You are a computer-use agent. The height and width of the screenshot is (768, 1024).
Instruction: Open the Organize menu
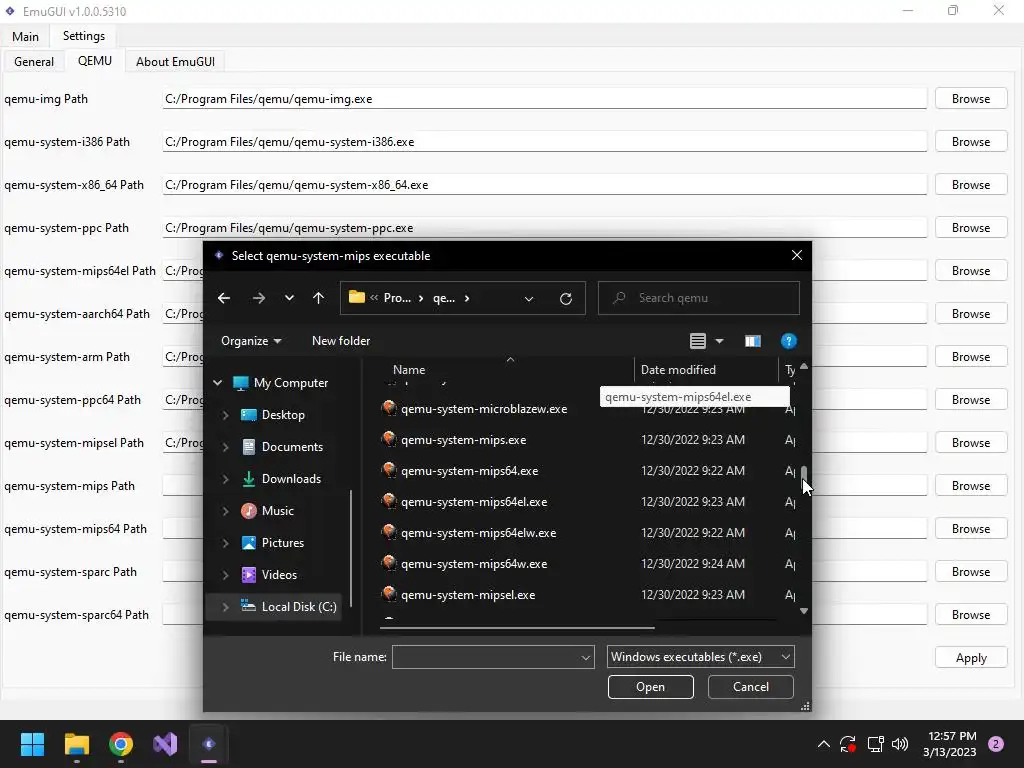tap(251, 341)
